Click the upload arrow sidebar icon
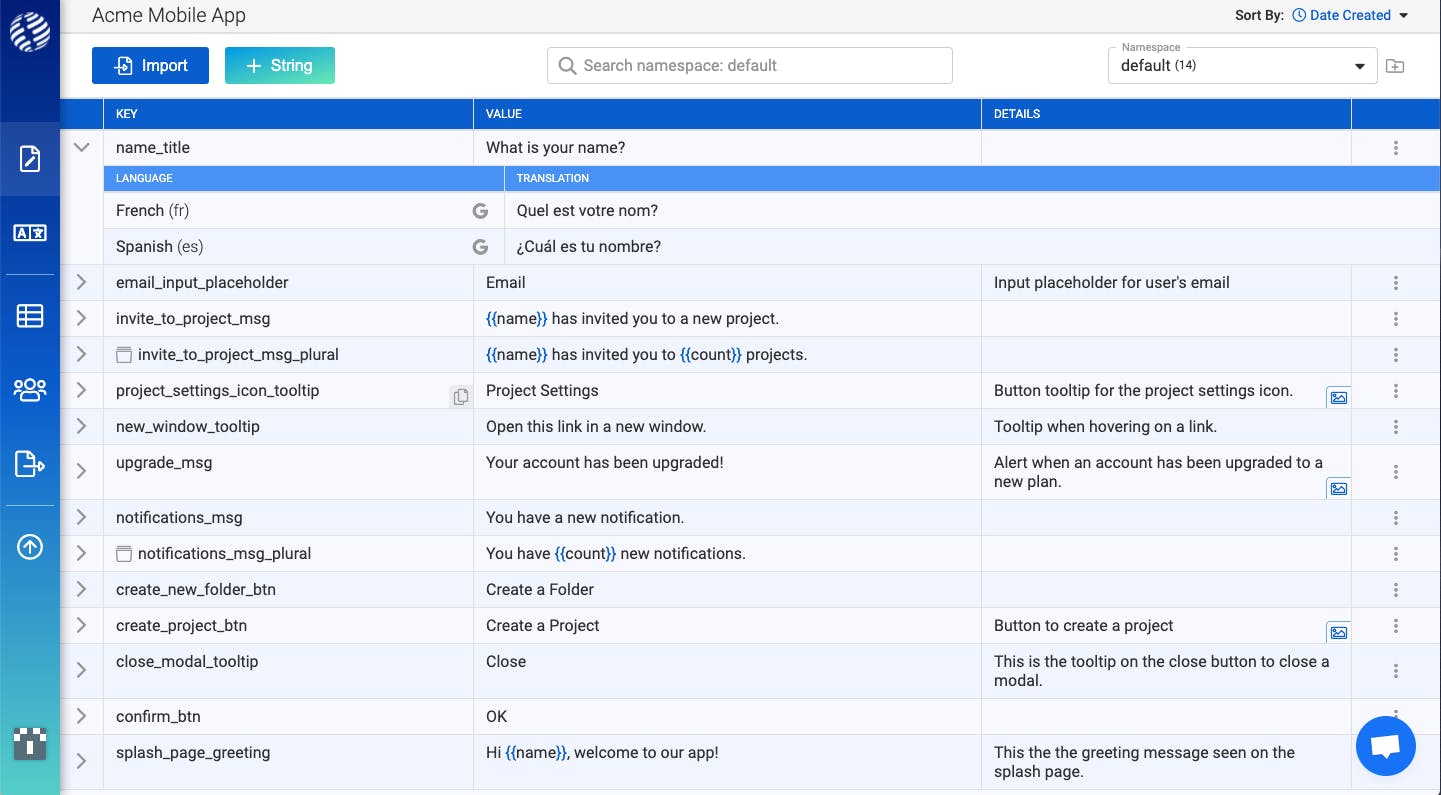 [x=30, y=547]
